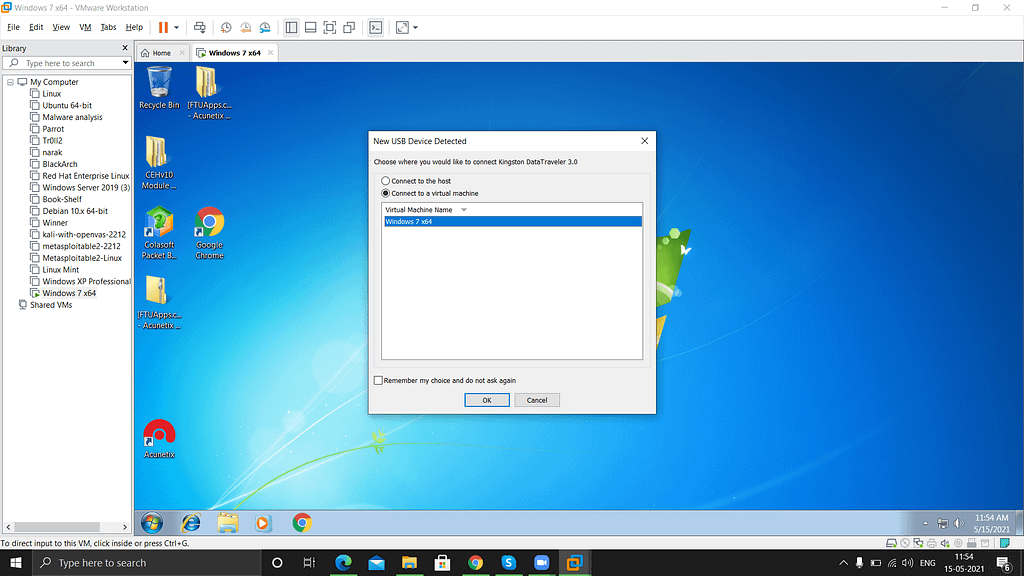1024x576 pixels.
Task: Open the power options dropdown arrow
Action: click(x=176, y=27)
